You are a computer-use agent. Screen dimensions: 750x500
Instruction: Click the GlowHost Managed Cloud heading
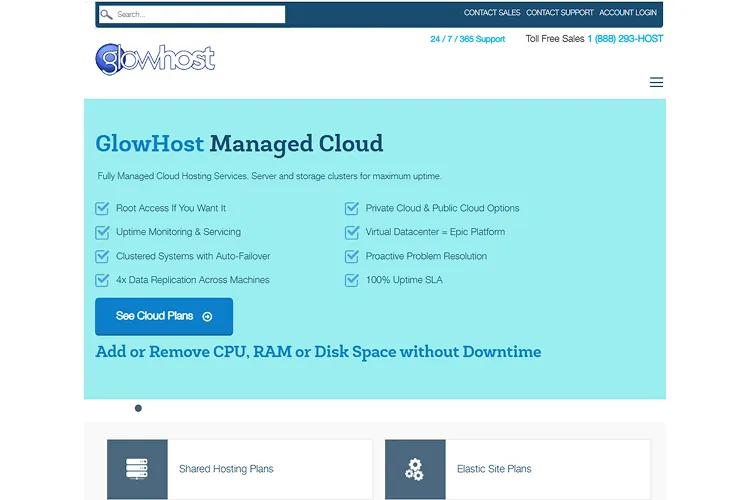(x=239, y=144)
